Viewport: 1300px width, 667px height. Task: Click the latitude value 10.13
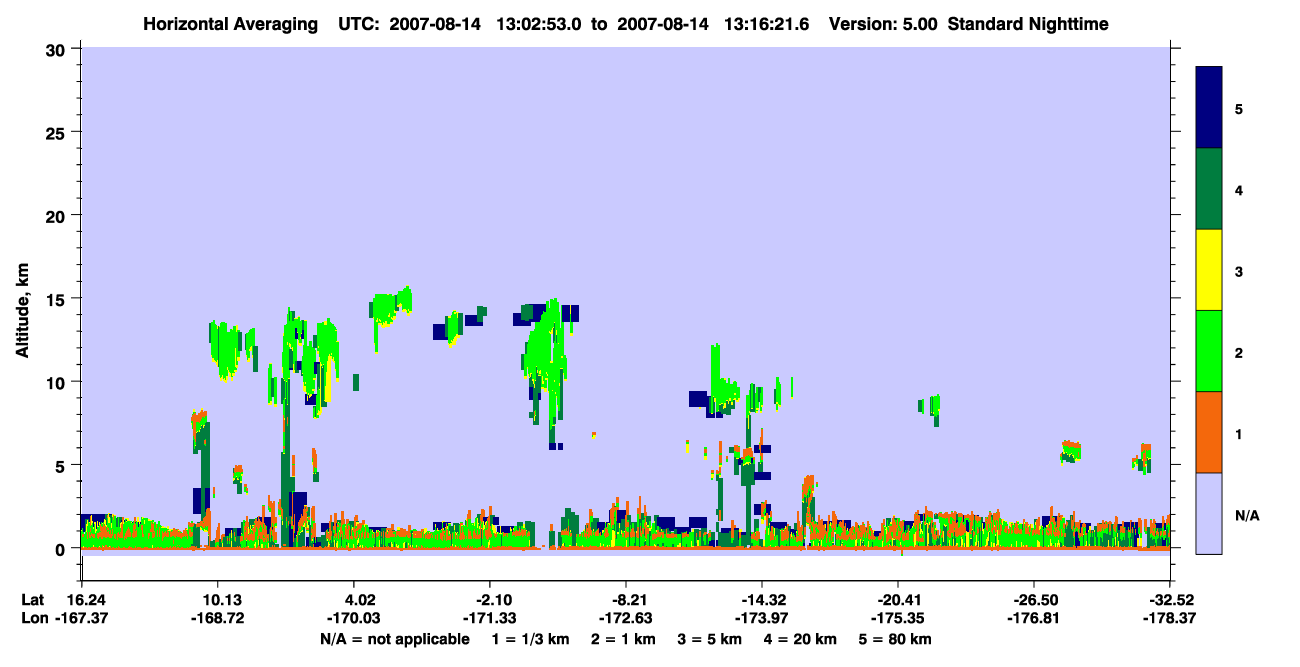(217, 600)
